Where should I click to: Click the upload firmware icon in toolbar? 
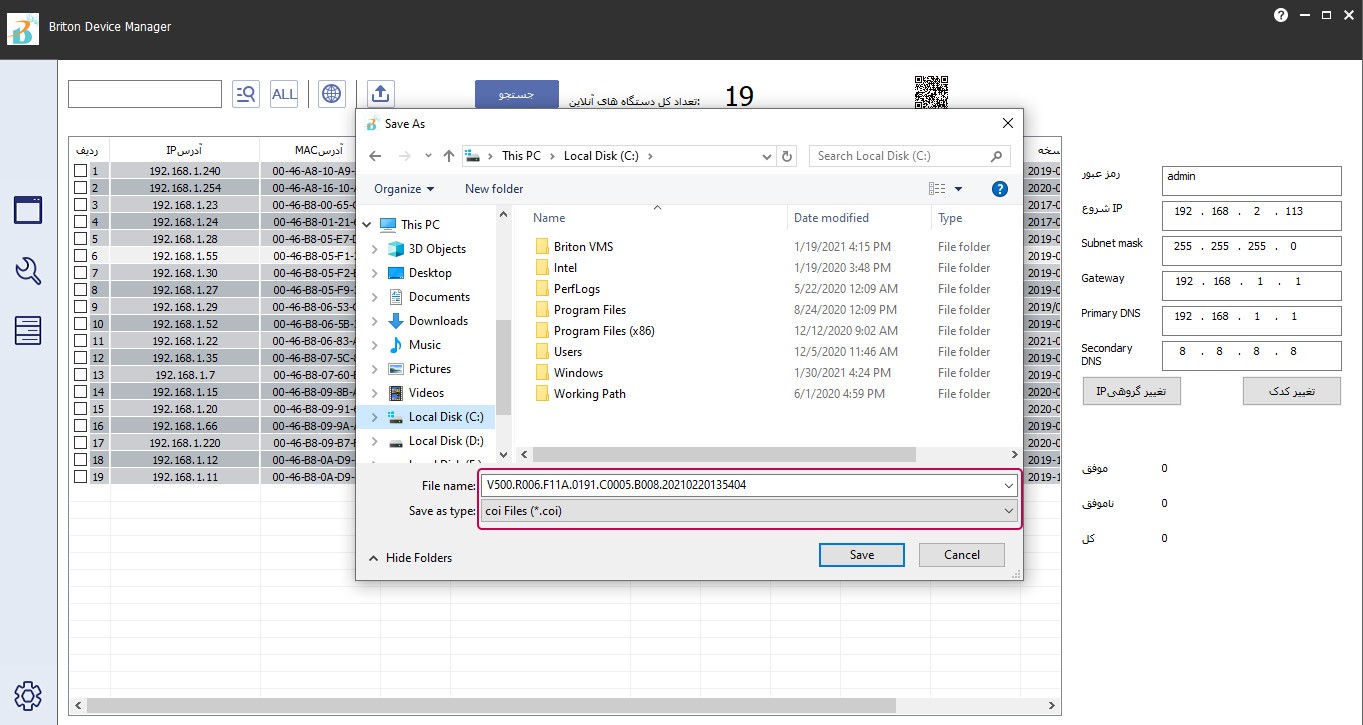coord(380,94)
